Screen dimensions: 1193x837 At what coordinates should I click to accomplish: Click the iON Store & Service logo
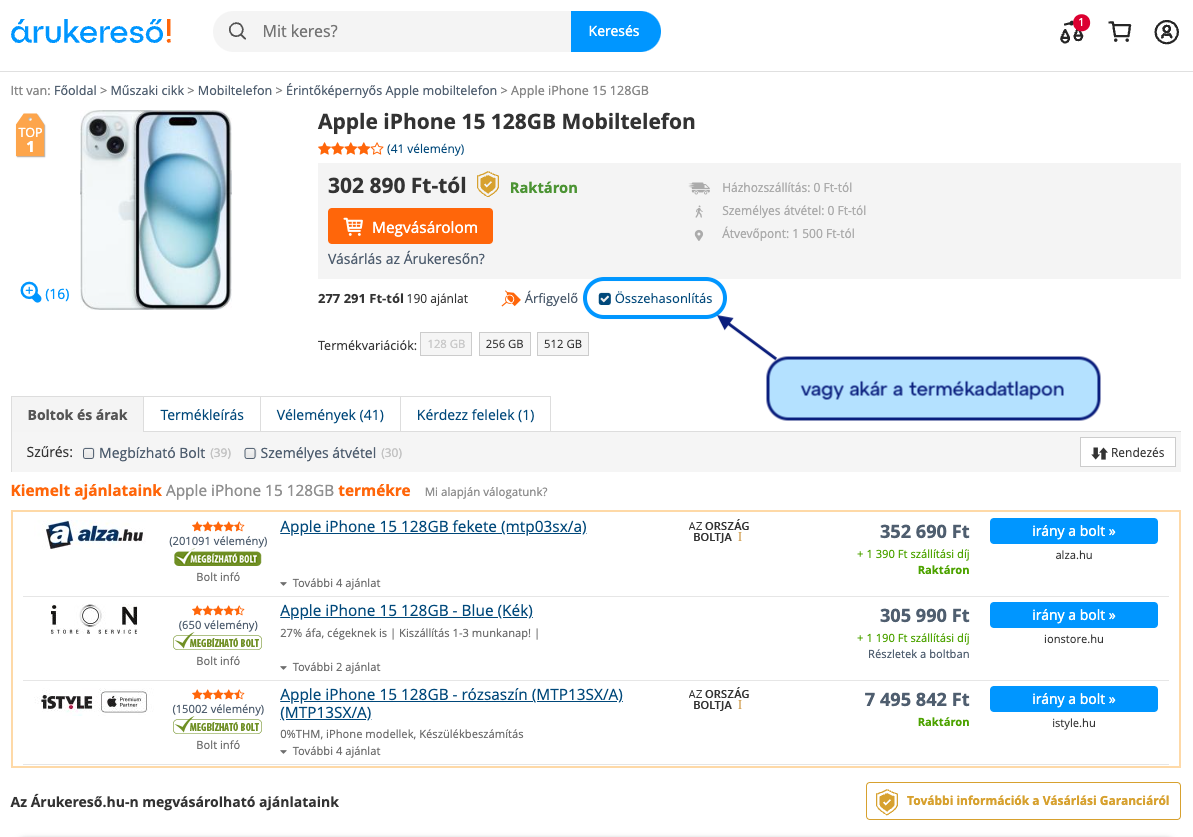pyautogui.click(x=94, y=619)
